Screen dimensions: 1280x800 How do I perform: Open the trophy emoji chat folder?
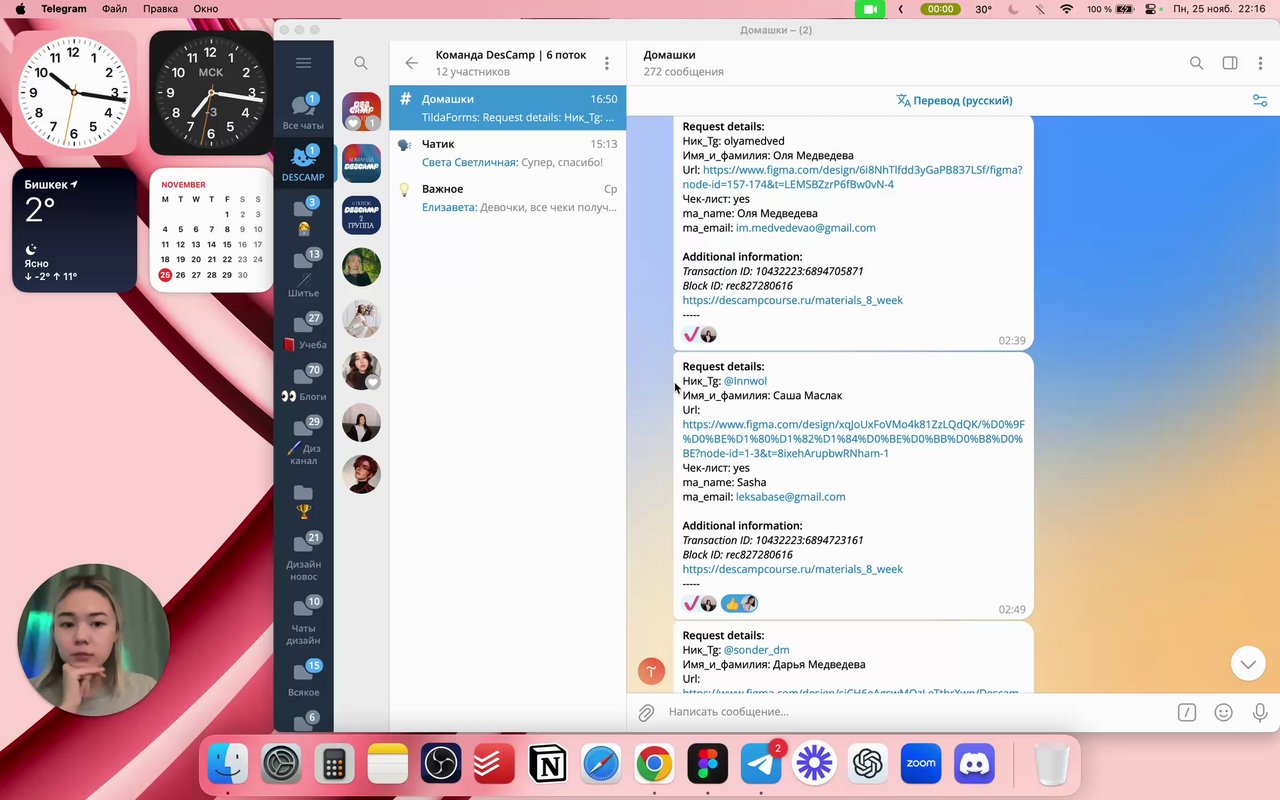(x=303, y=501)
